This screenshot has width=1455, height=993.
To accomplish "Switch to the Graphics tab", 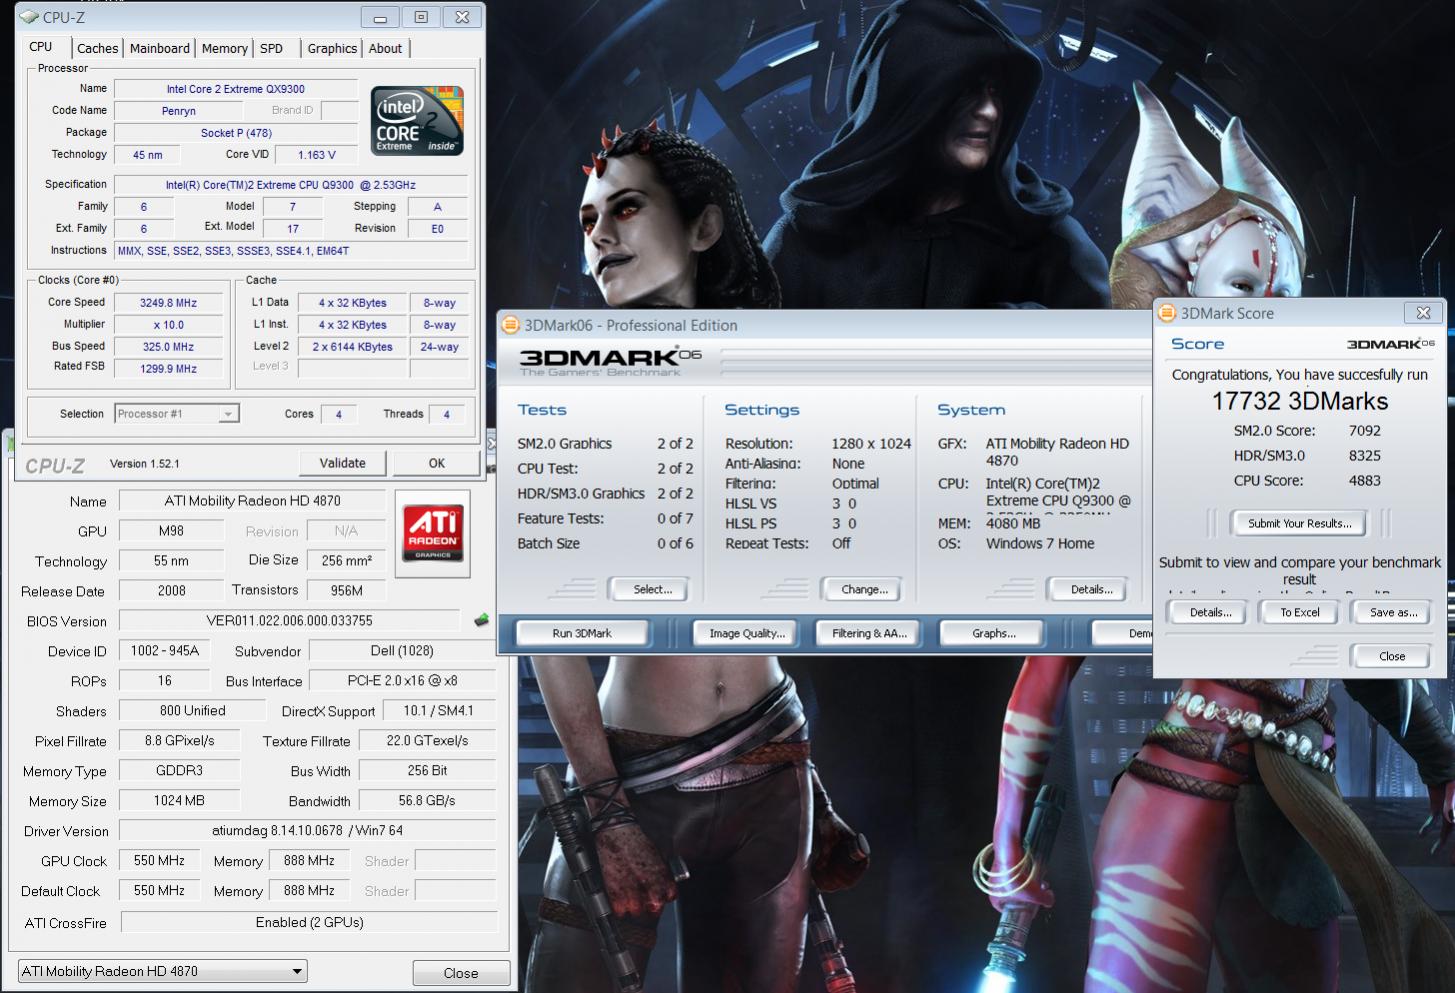I will pyautogui.click(x=332, y=48).
